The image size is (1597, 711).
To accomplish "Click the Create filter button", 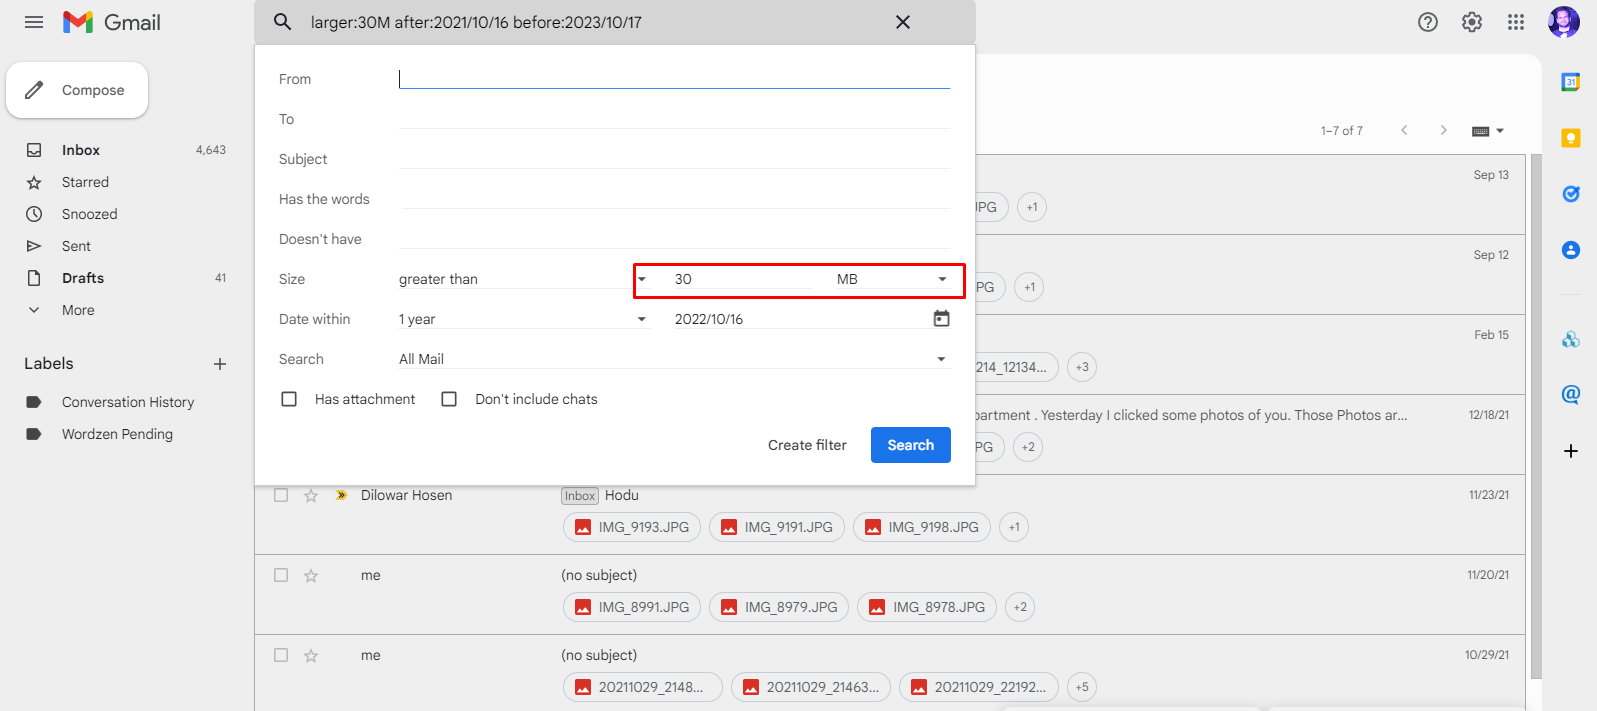I will pos(807,445).
